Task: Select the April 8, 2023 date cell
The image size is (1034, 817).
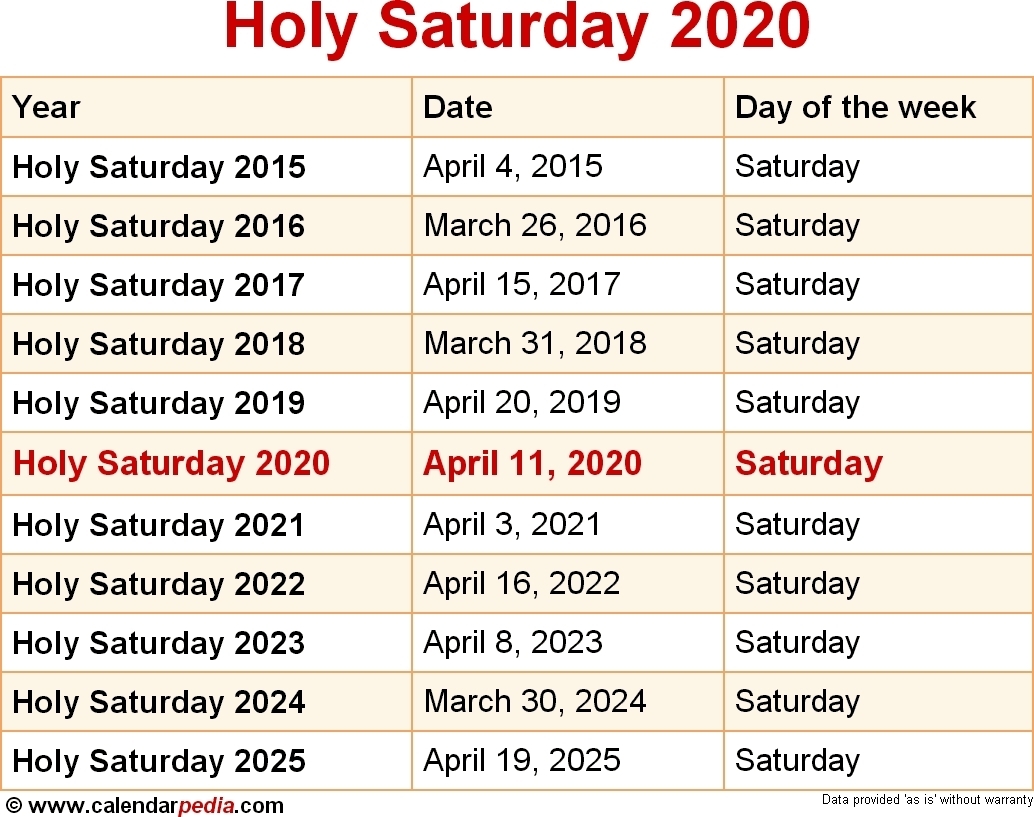Action: [513, 642]
